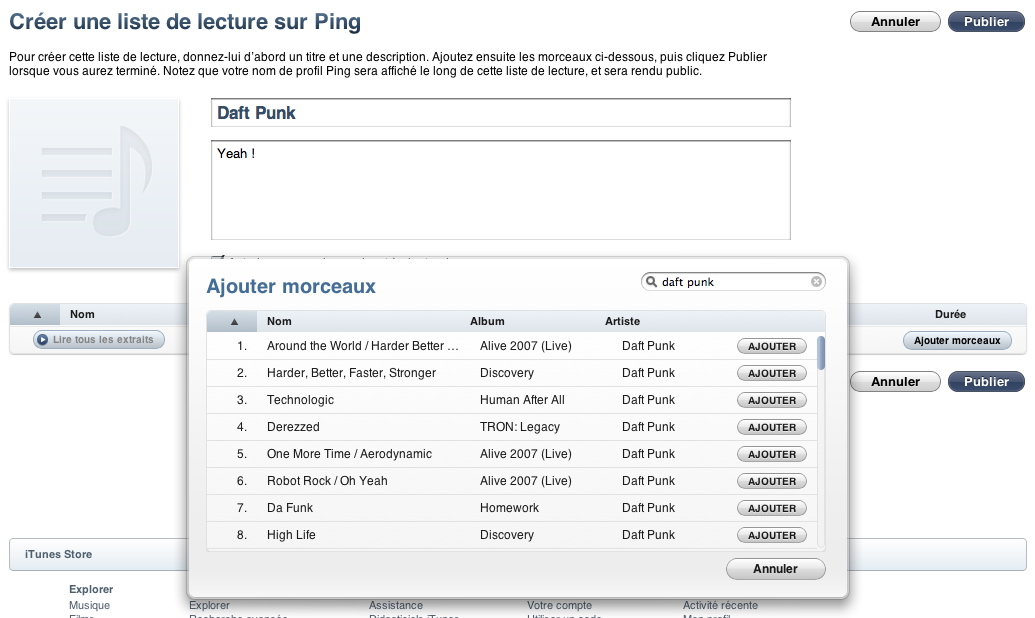Click Publier below the Durée column
1035x618 pixels.
coord(986,382)
